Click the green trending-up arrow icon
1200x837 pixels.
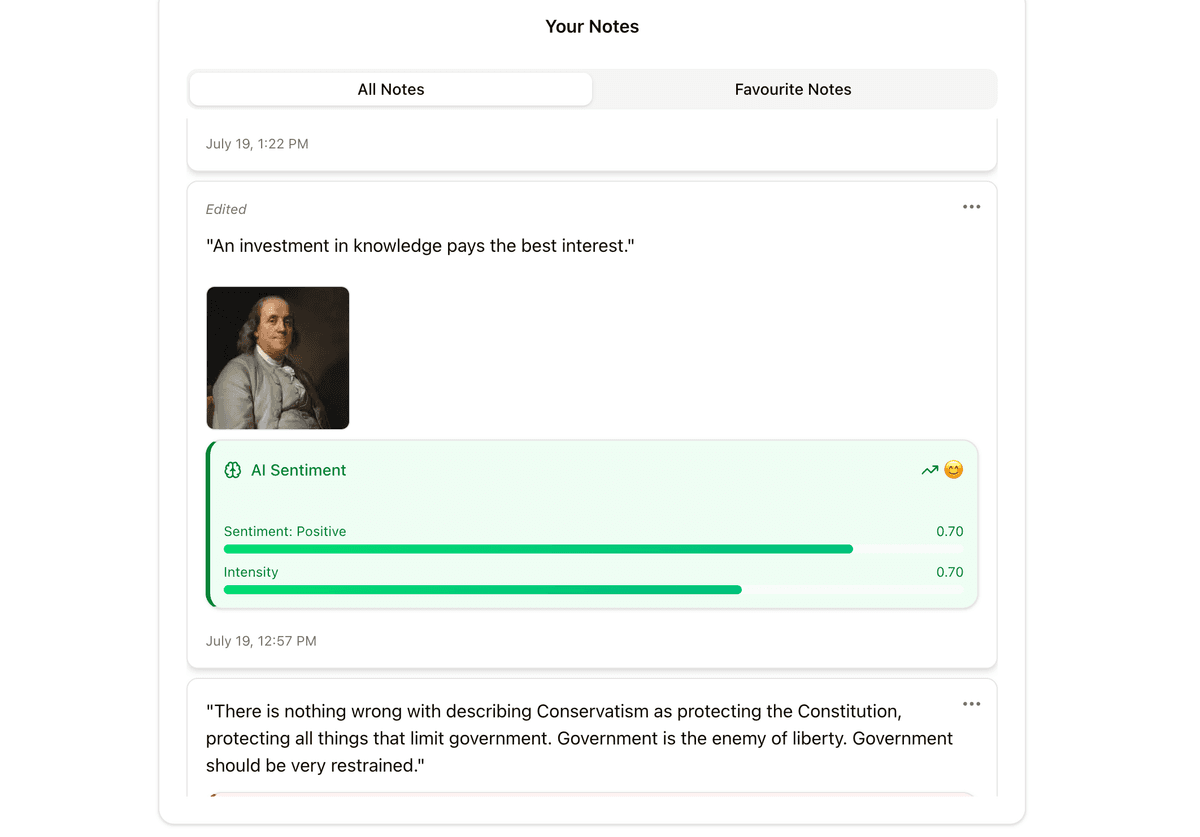pos(930,469)
